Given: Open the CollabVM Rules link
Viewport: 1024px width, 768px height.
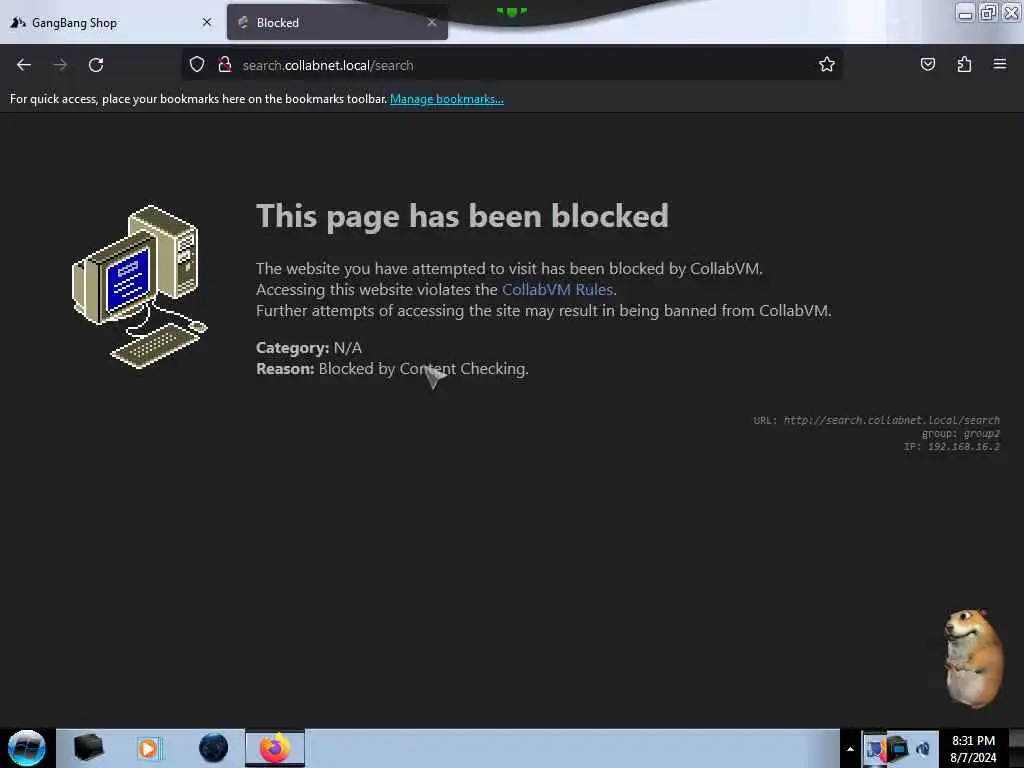Looking at the screenshot, I should pyautogui.click(x=557, y=289).
